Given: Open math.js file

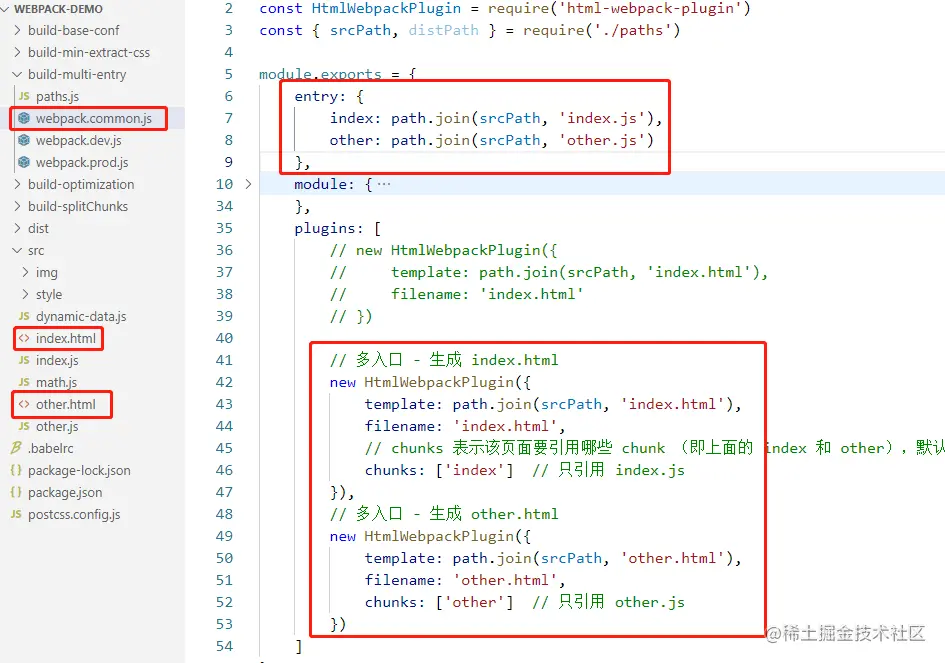Looking at the screenshot, I should pos(56,382).
